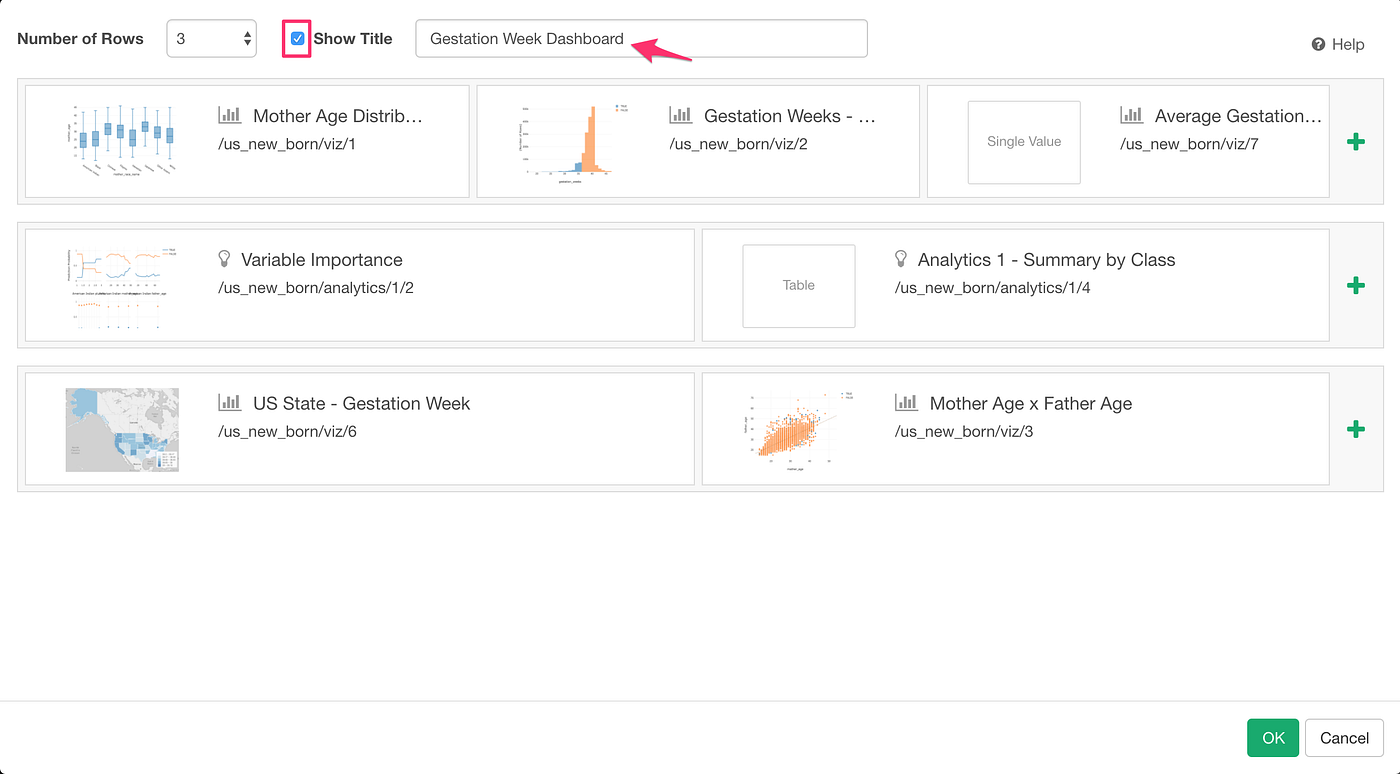Click the US map thumbnail preview
This screenshot has height=774, width=1400.
point(122,429)
